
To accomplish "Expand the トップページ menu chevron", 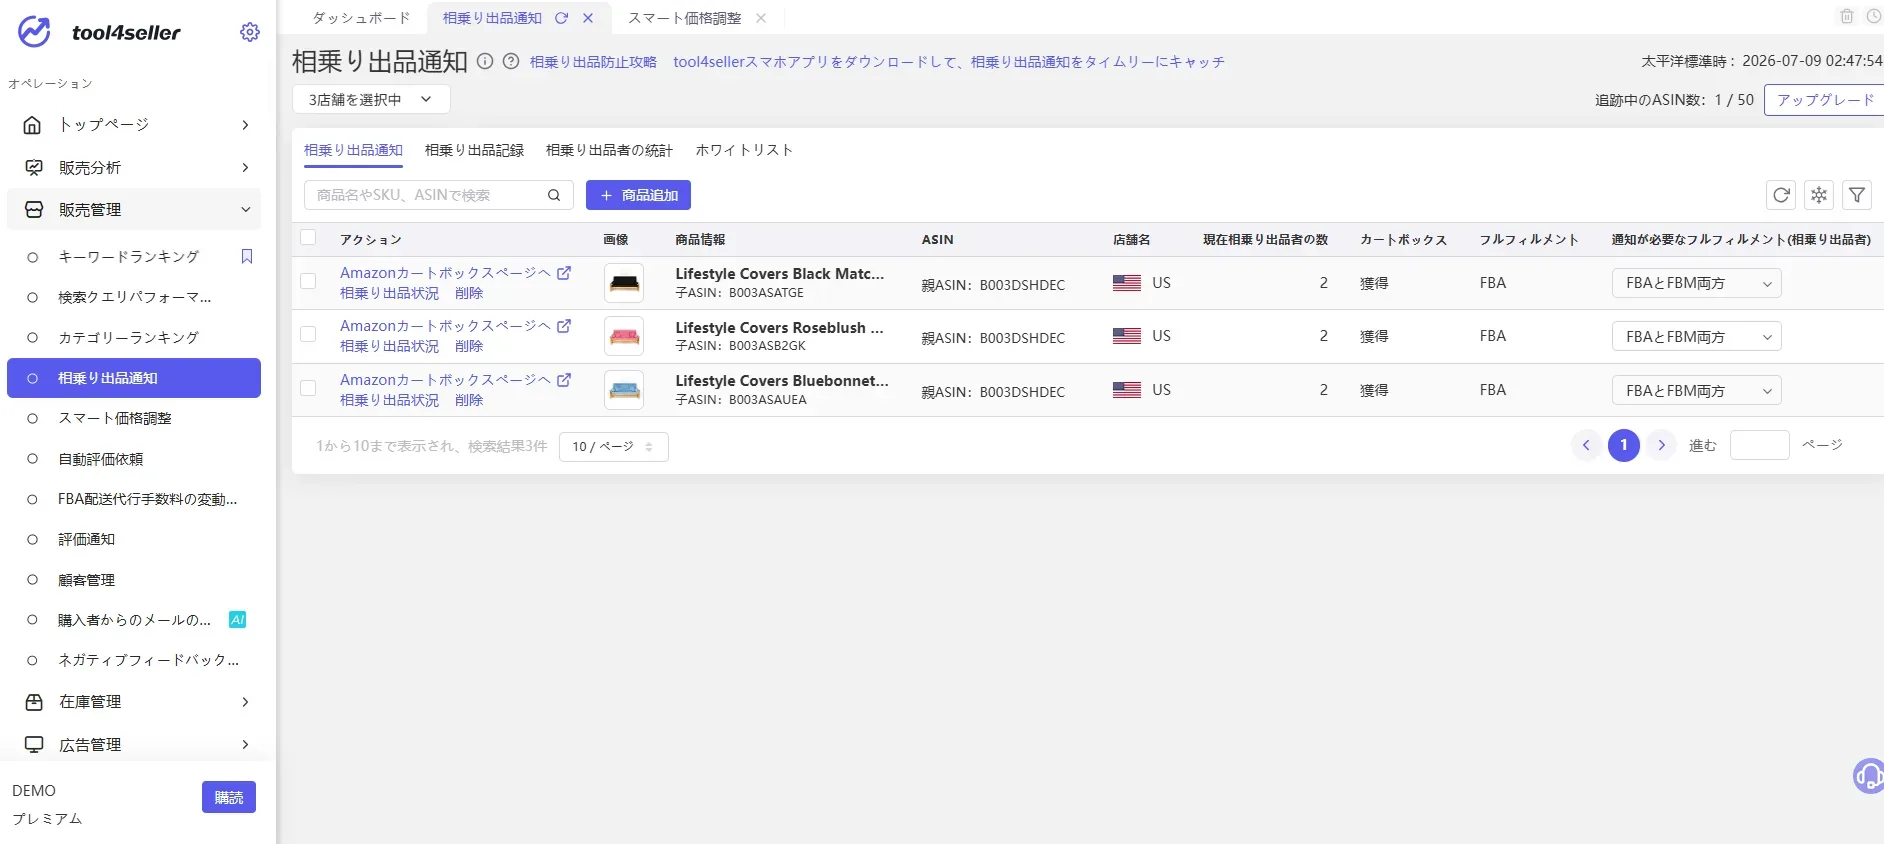I will [x=245, y=125].
